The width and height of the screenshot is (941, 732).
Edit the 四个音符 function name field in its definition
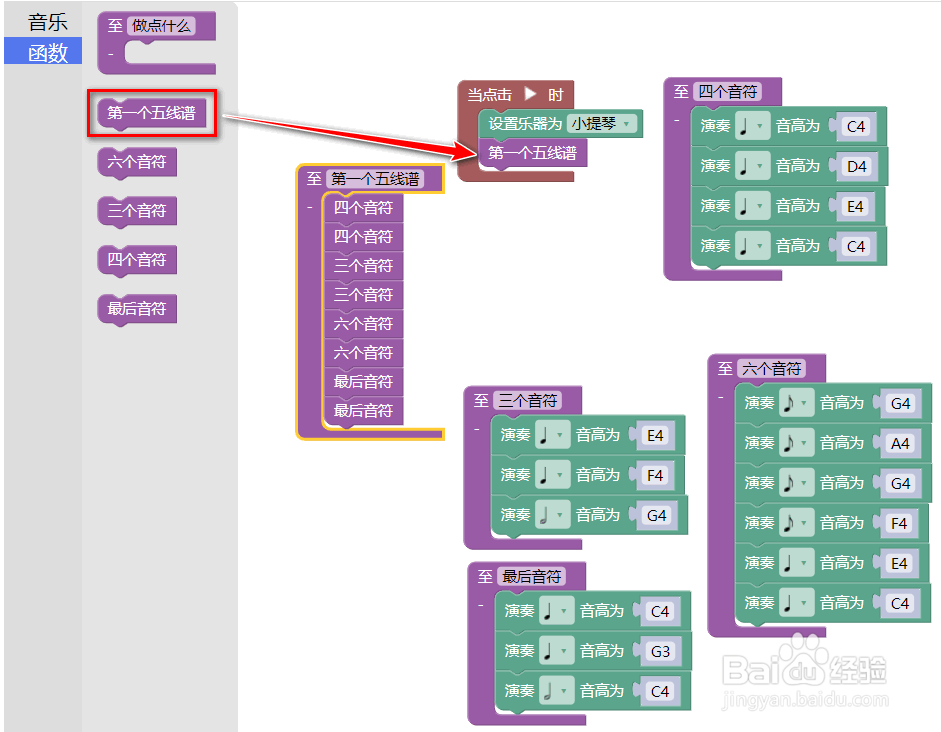727,92
